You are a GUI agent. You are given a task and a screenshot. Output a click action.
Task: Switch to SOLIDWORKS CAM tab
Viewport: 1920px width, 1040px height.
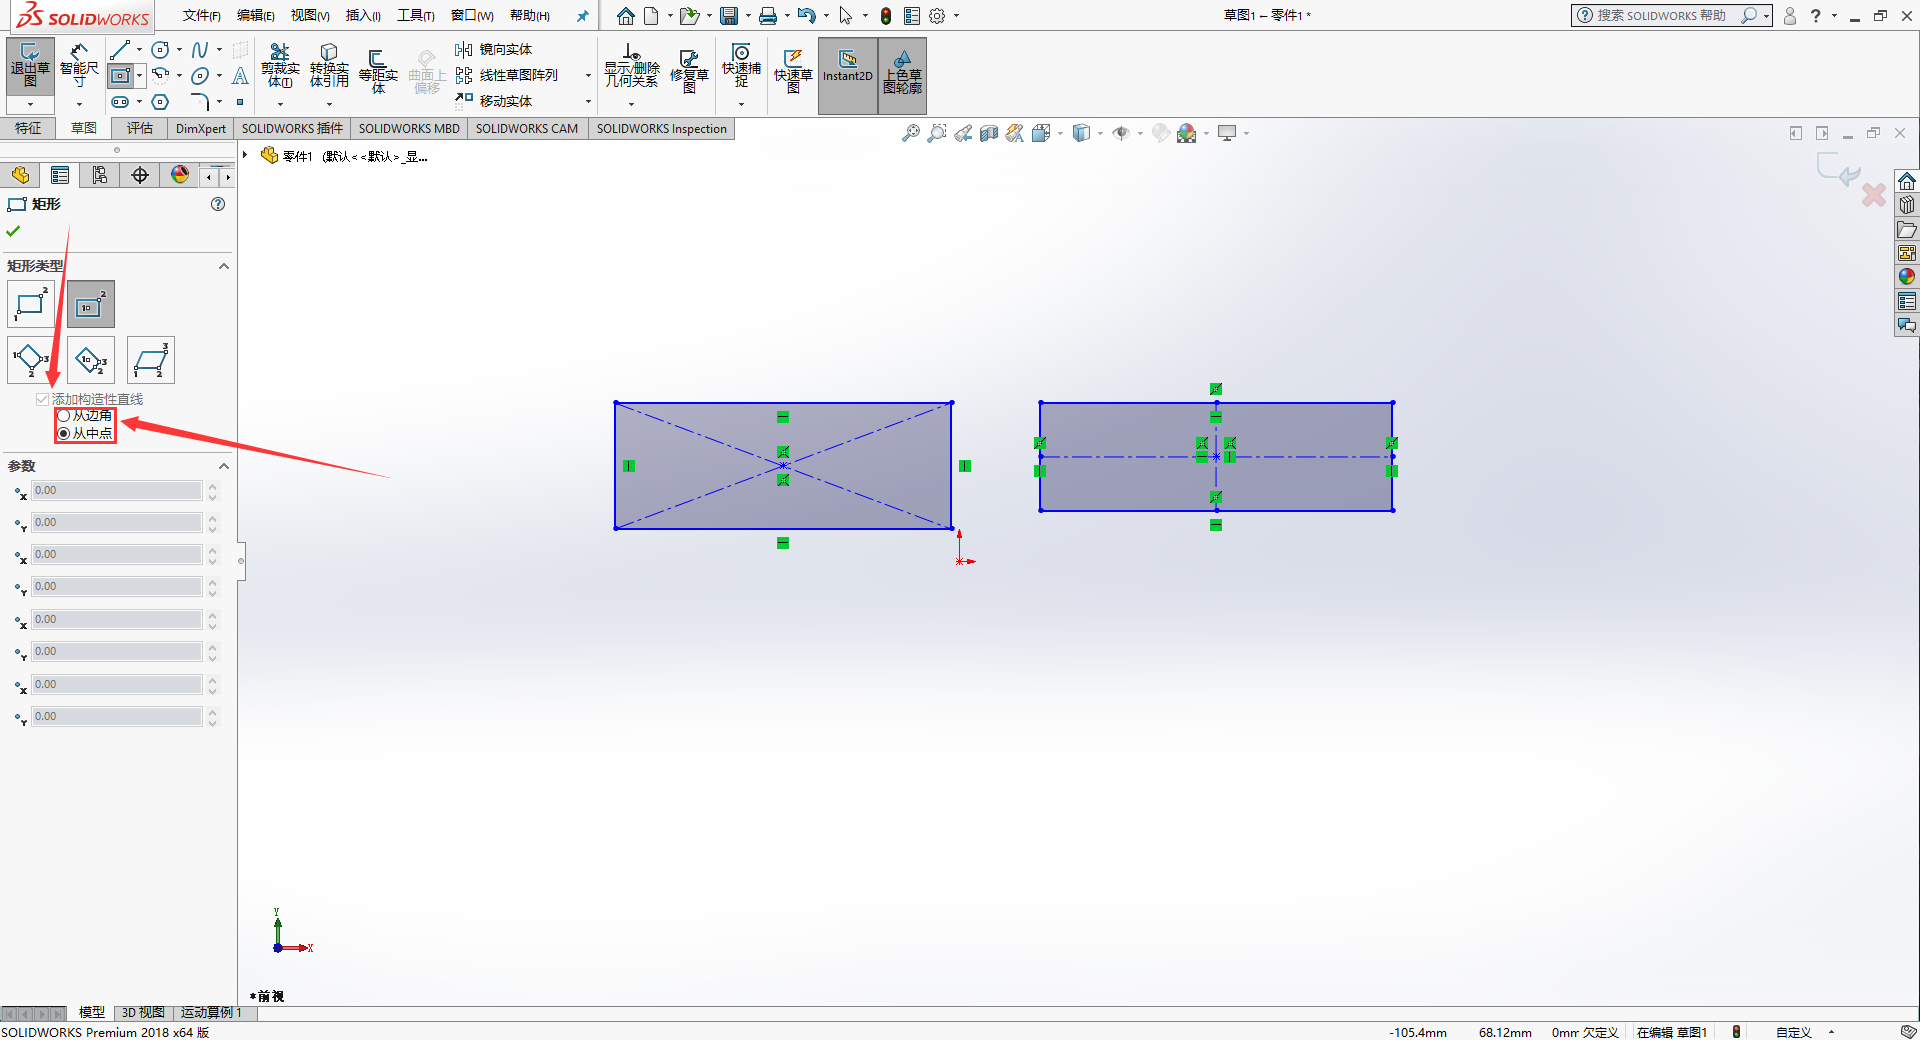coord(527,128)
